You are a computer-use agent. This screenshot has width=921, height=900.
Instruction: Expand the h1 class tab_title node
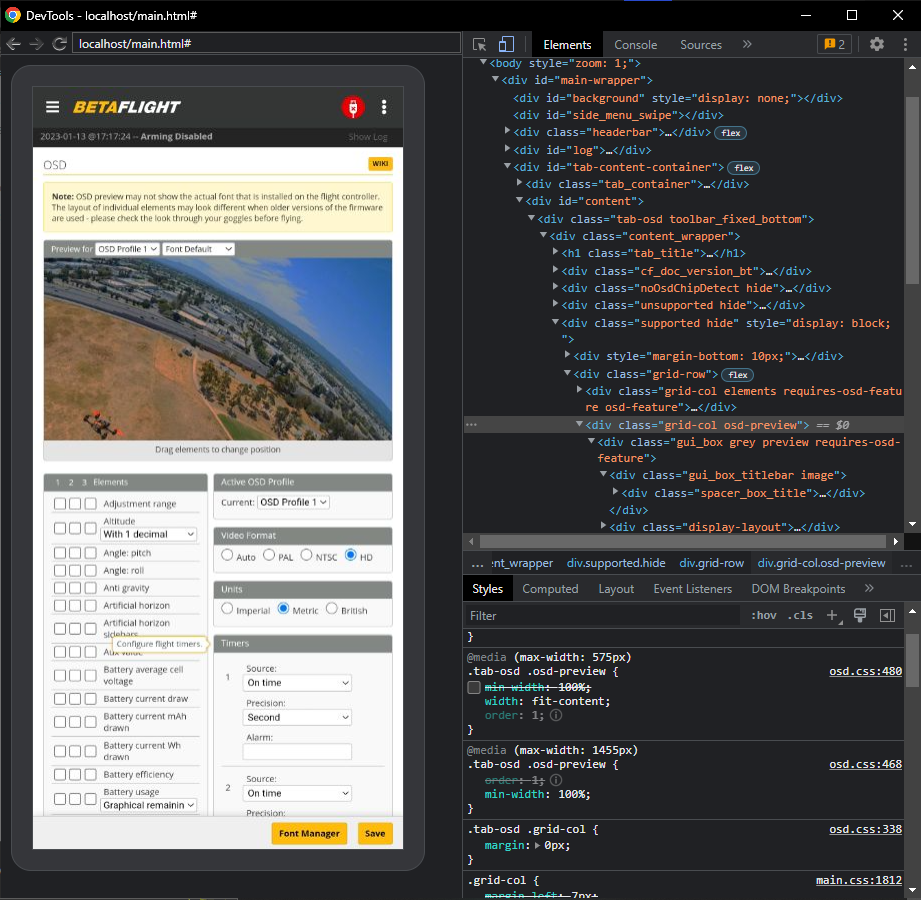coord(555,253)
